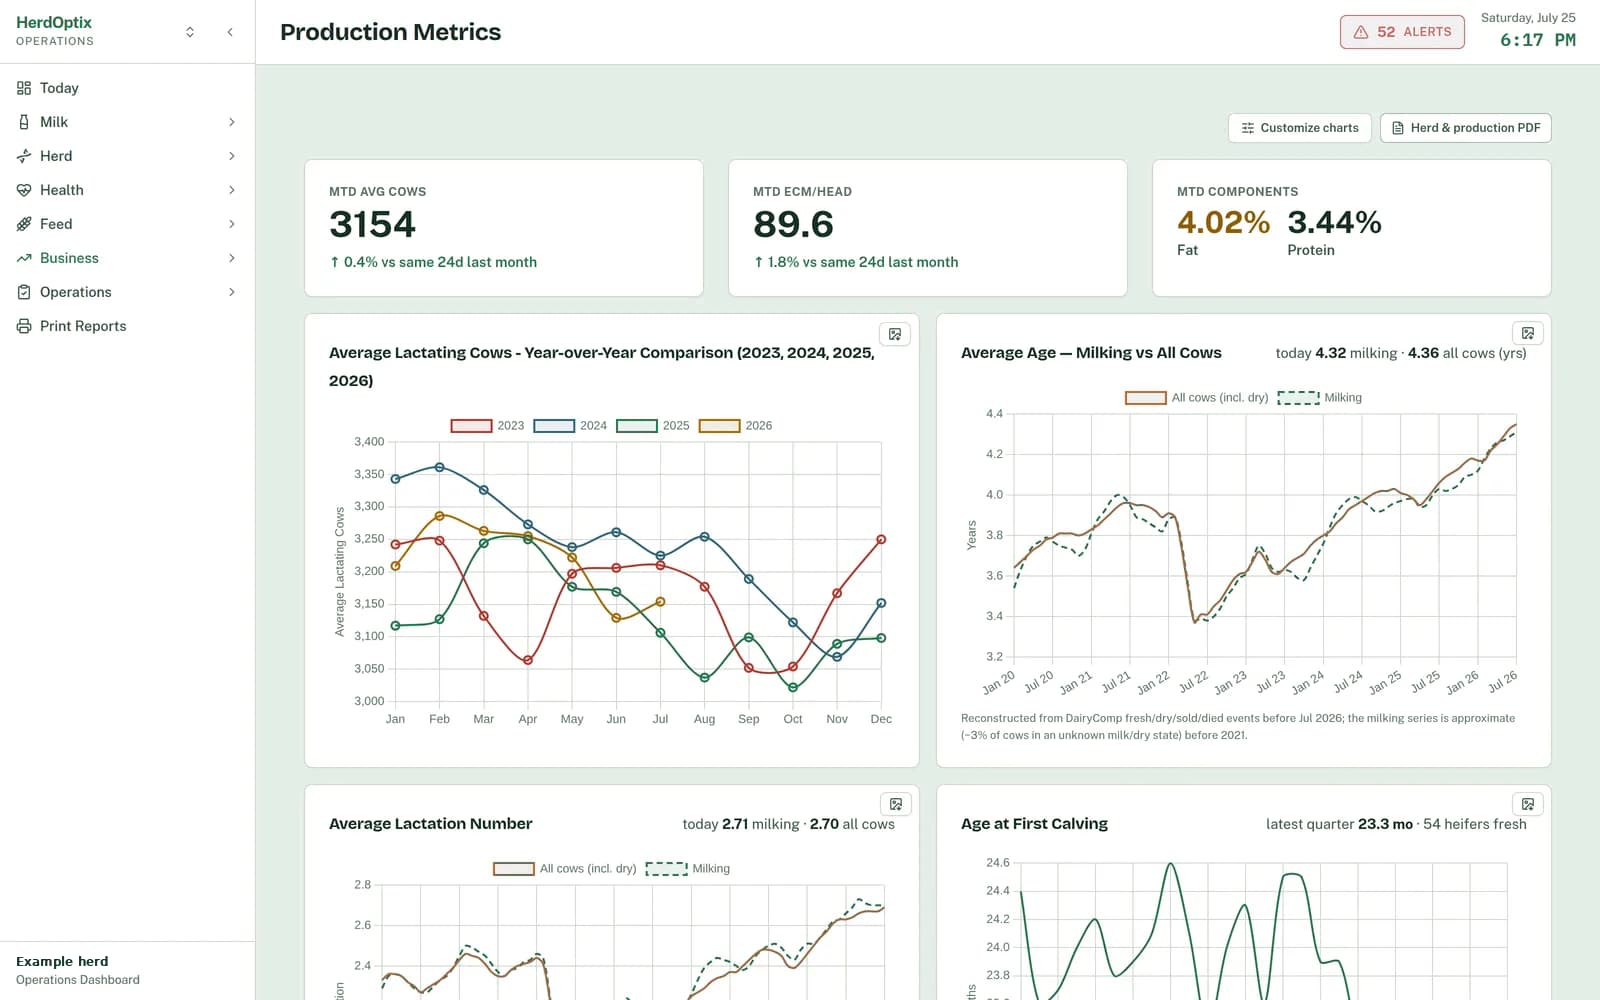The image size is (1600, 1000).
Task: Export Average Lactating Cows chart as image
Action: click(x=895, y=334)
